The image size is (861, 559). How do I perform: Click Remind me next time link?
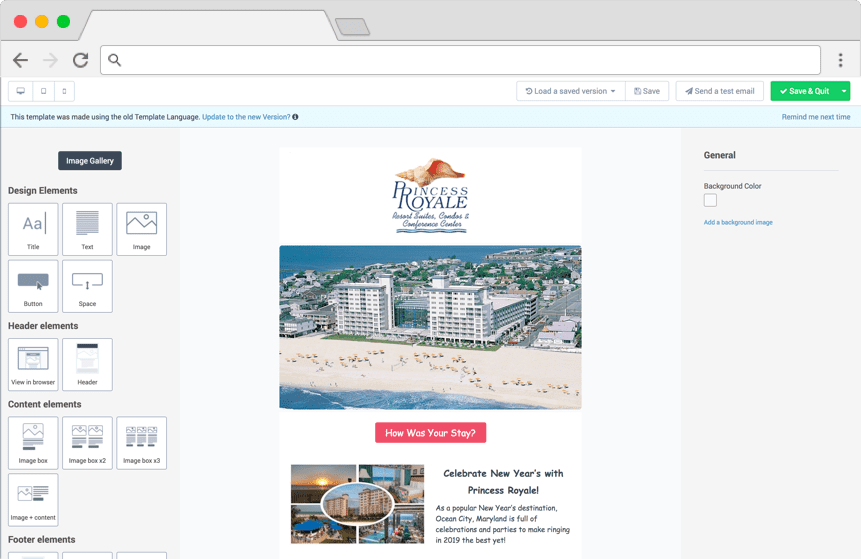816,117
